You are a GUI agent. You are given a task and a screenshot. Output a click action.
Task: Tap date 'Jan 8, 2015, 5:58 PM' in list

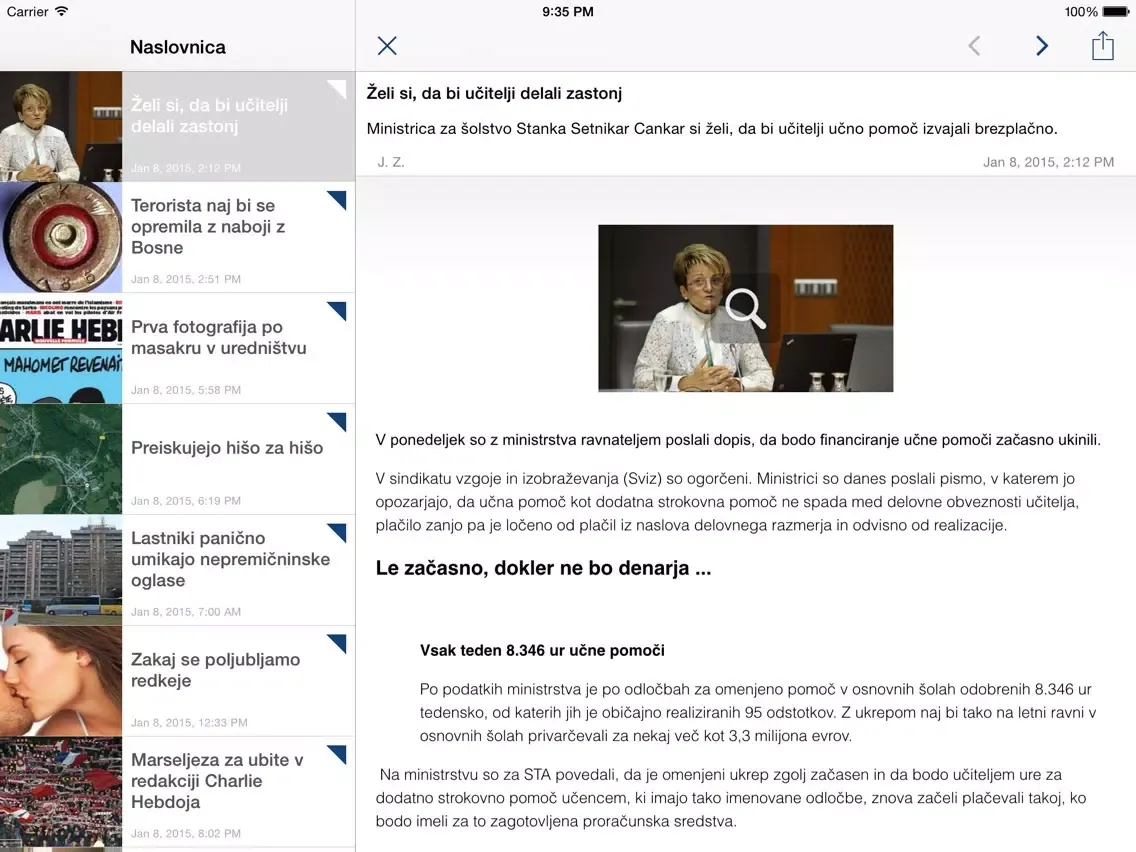pos(185,390)
